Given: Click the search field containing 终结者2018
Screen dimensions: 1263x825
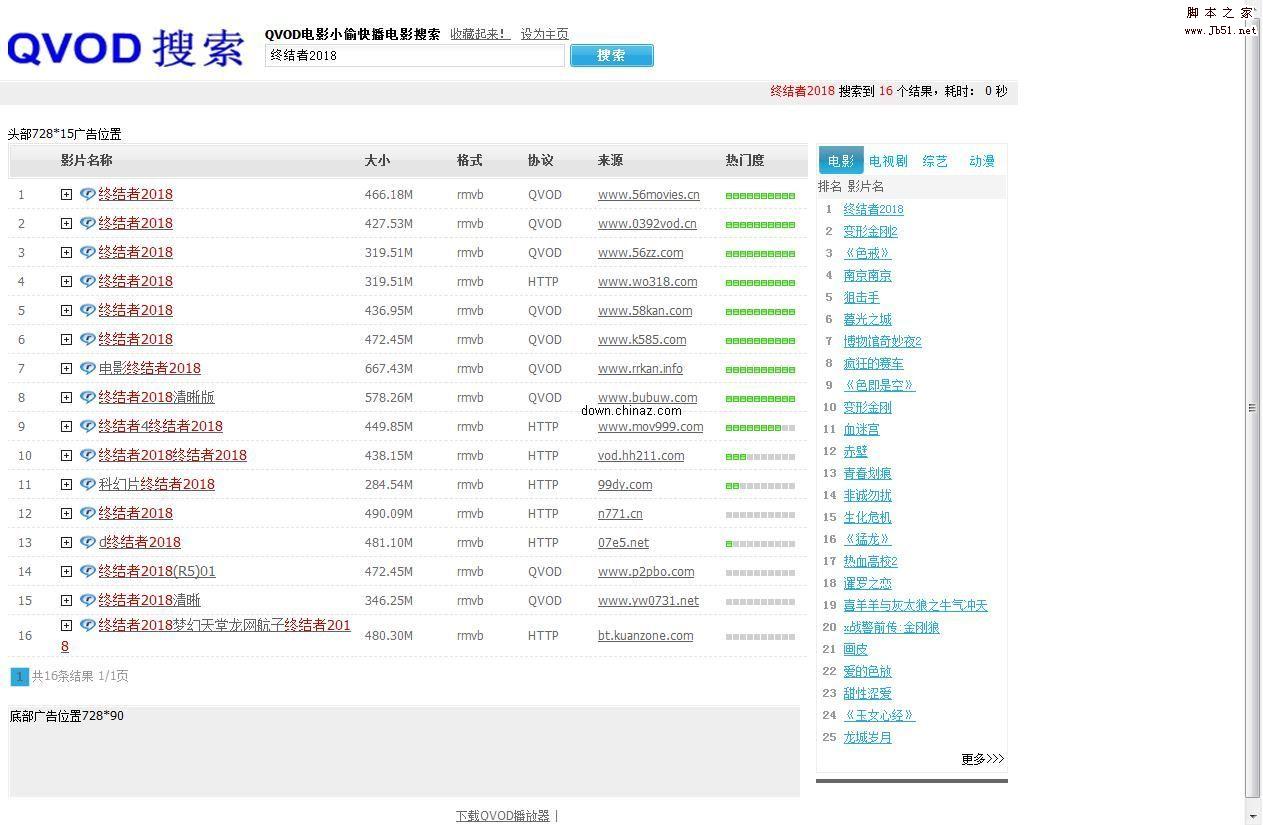Looking at the screenshot, I should click(414, 56).
